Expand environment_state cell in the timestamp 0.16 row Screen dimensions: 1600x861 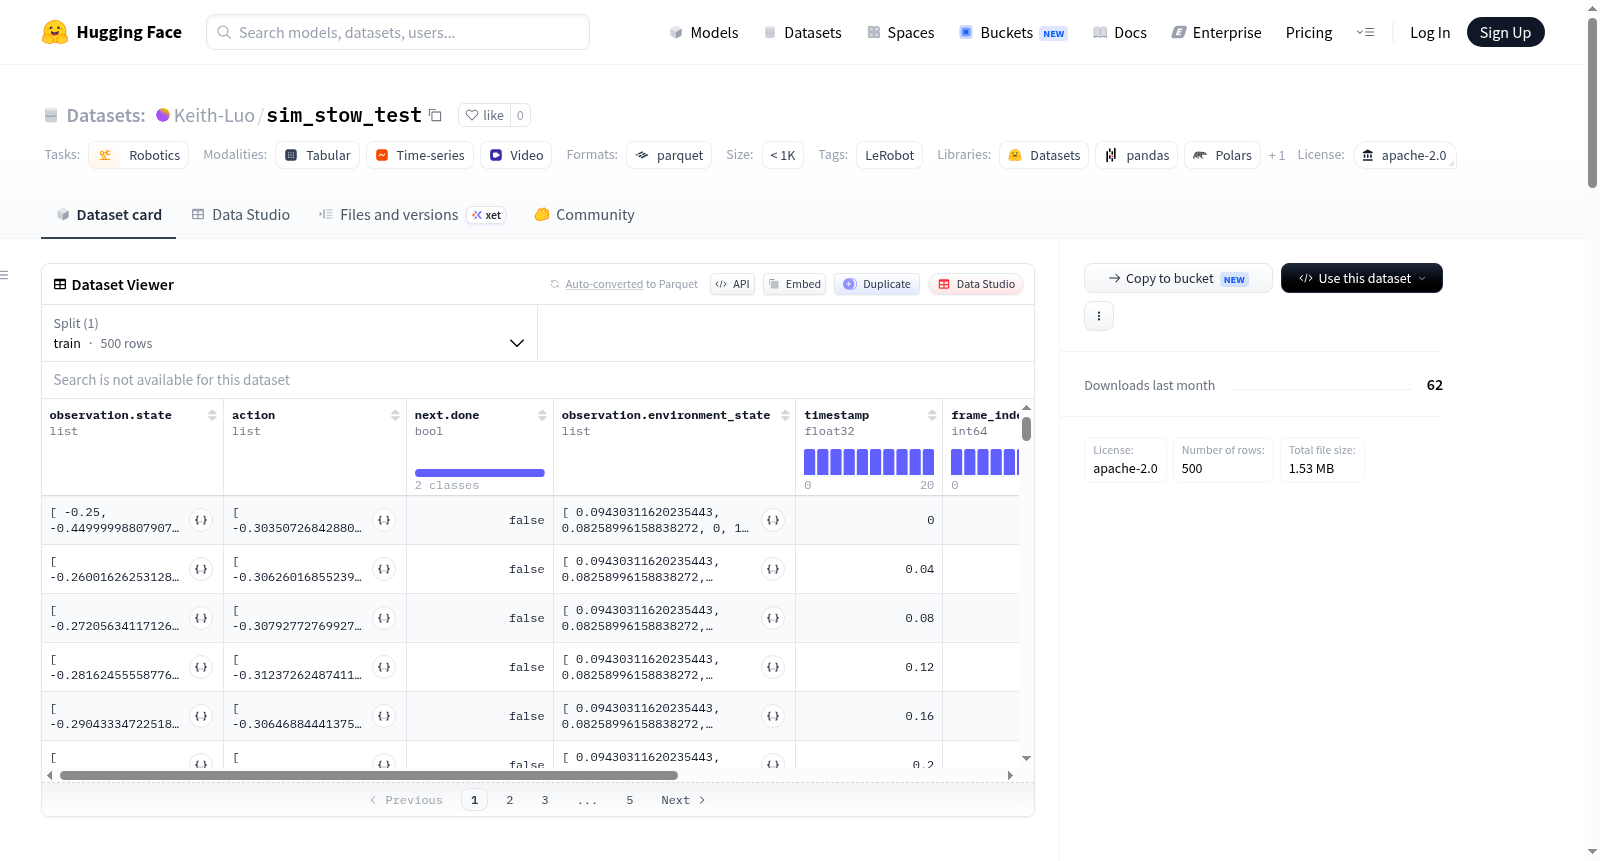click(x=773, y=716)
